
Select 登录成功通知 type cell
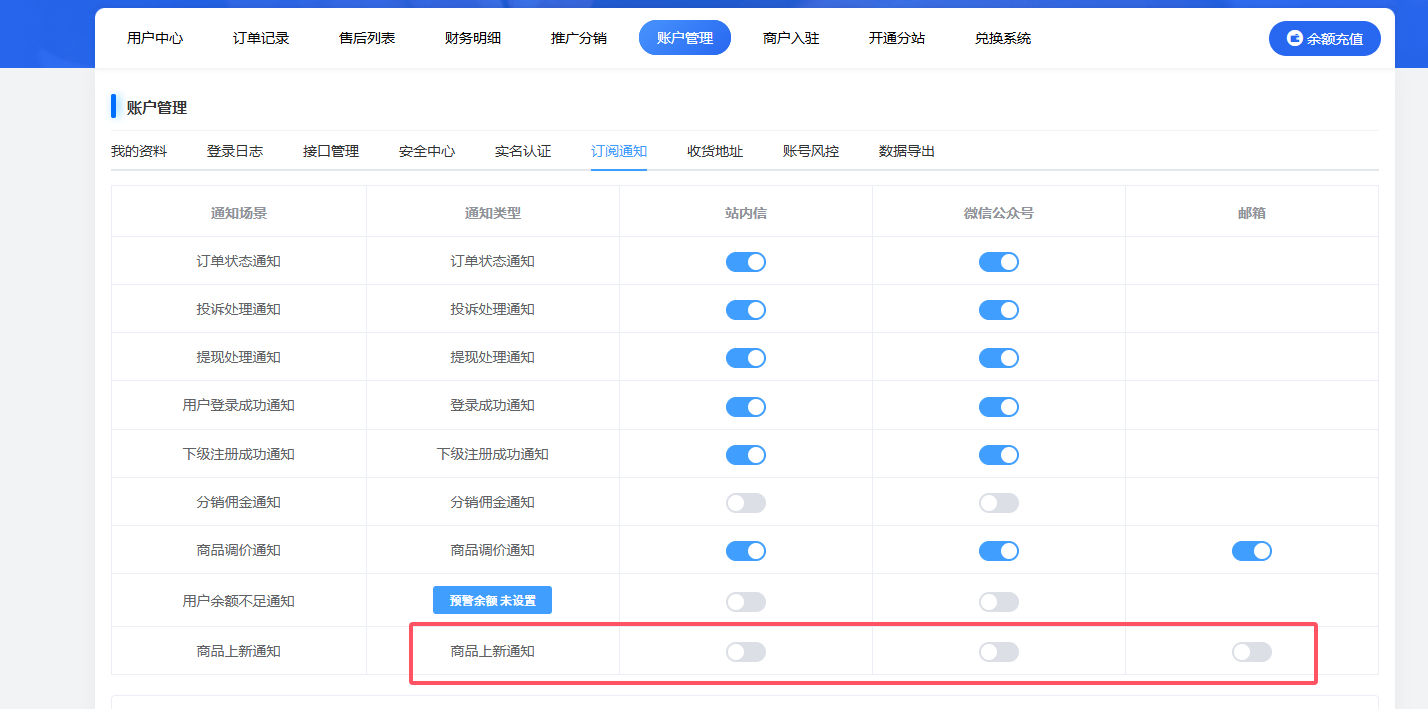tap(493, 405)
